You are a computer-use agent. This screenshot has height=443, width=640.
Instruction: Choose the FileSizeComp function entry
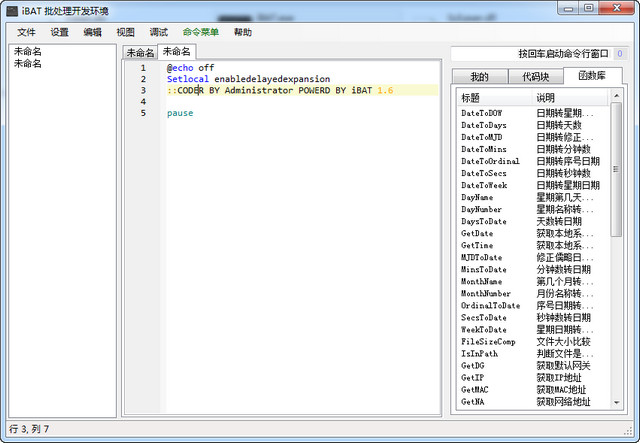point(488,341)
